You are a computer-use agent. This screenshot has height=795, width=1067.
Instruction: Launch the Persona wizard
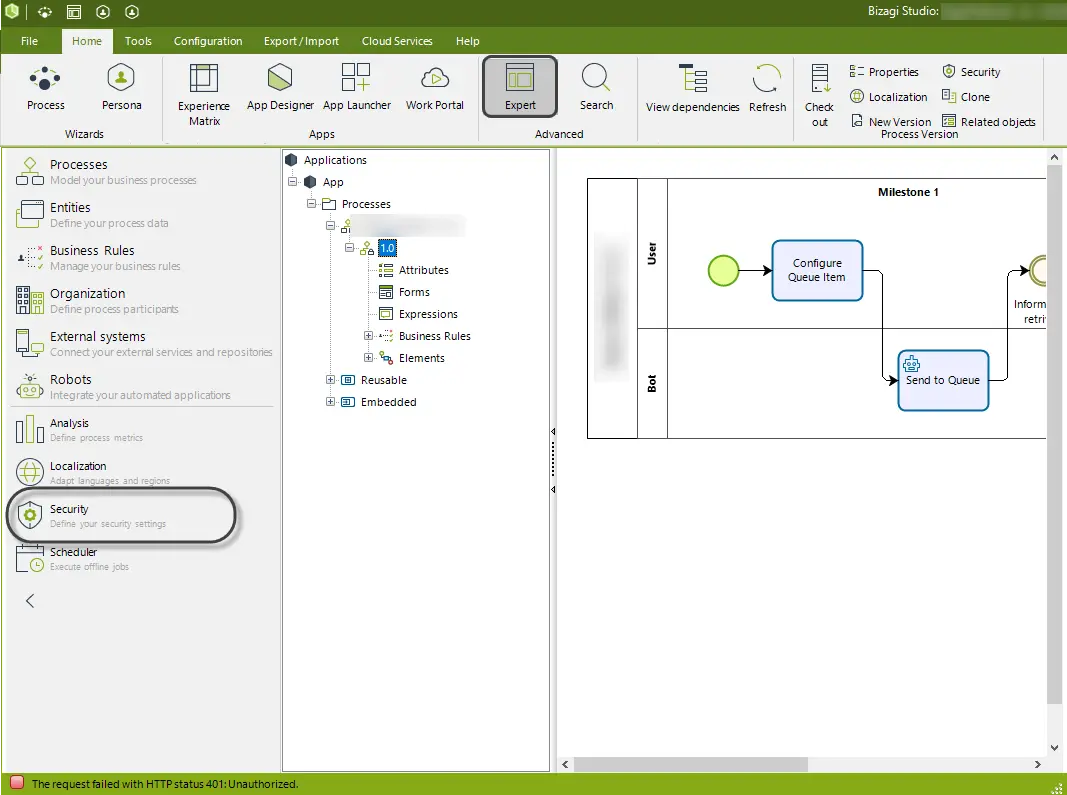[121, 88]
